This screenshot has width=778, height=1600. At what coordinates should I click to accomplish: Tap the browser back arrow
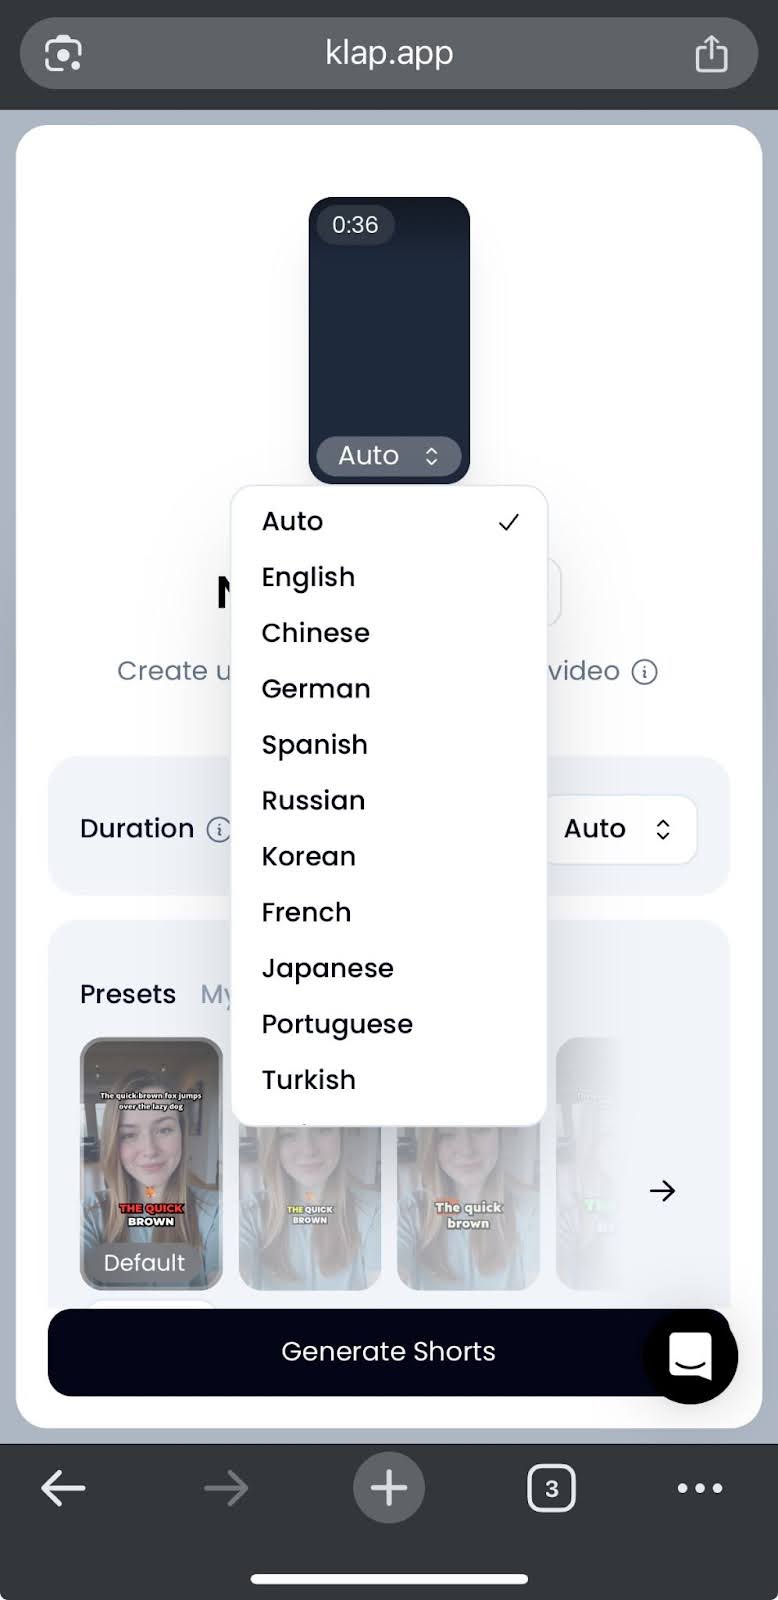tap(63, 1488)
